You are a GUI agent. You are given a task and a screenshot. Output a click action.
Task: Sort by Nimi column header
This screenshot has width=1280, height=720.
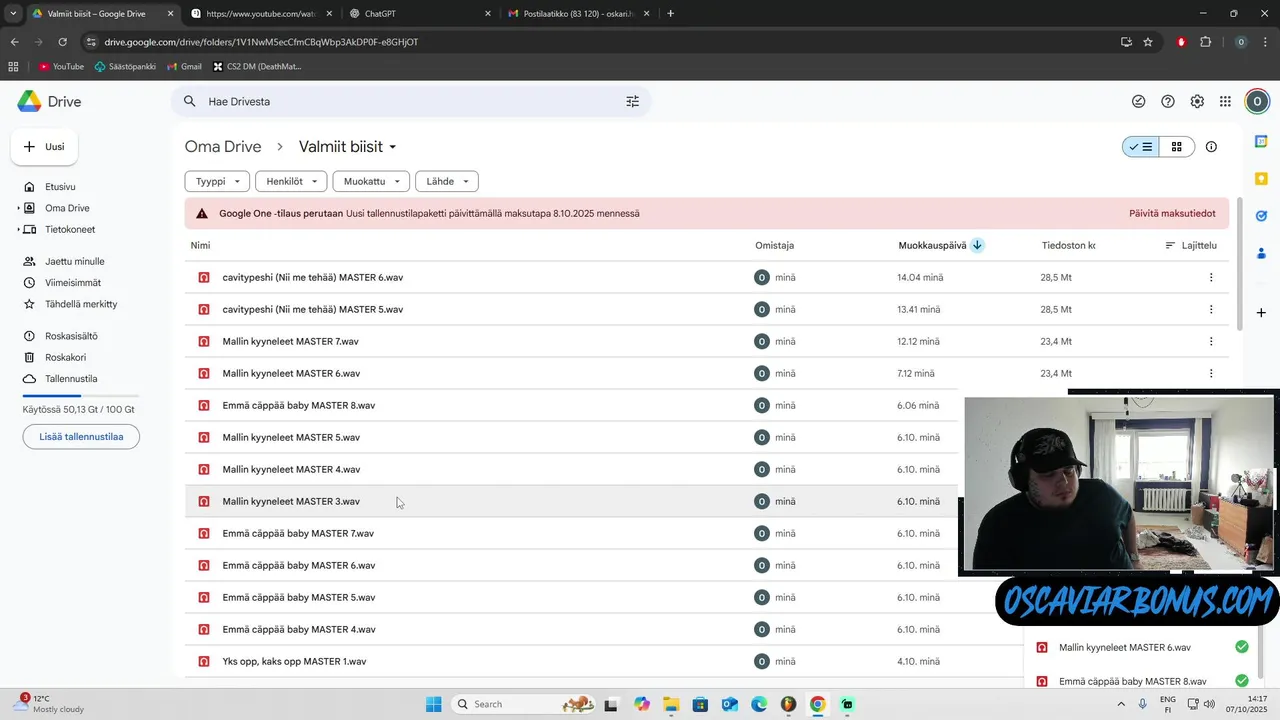[200, 245]
